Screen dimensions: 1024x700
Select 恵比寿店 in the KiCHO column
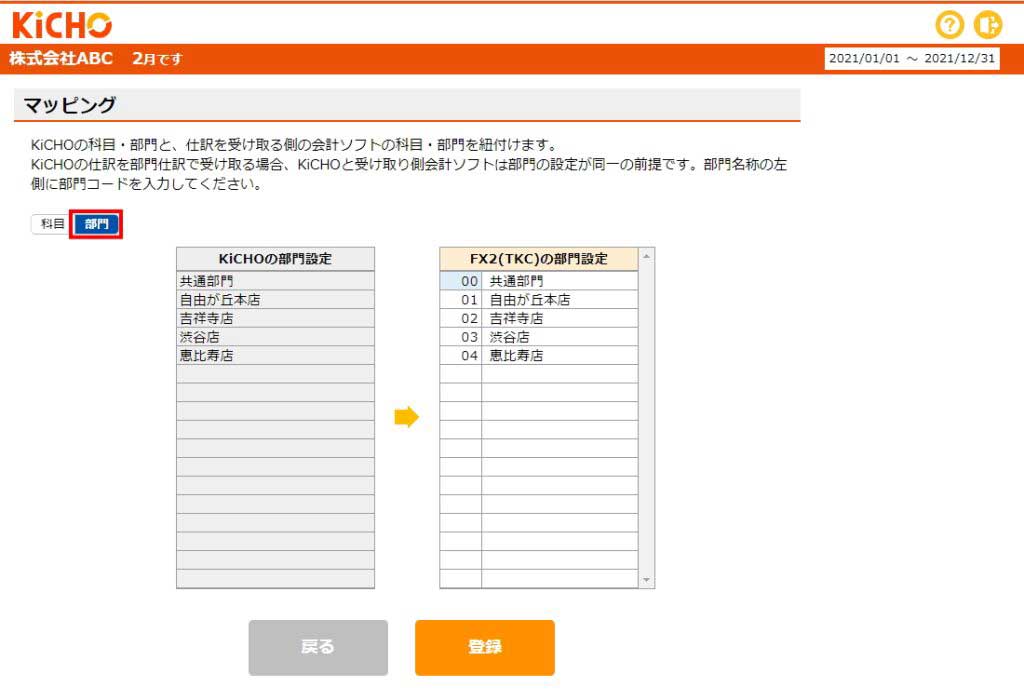[276, 355]
